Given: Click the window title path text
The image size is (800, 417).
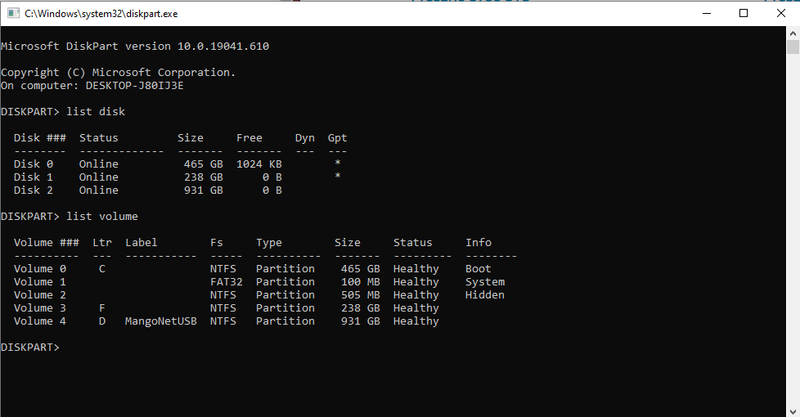Looking at the screenshot, I should (101, 14).
